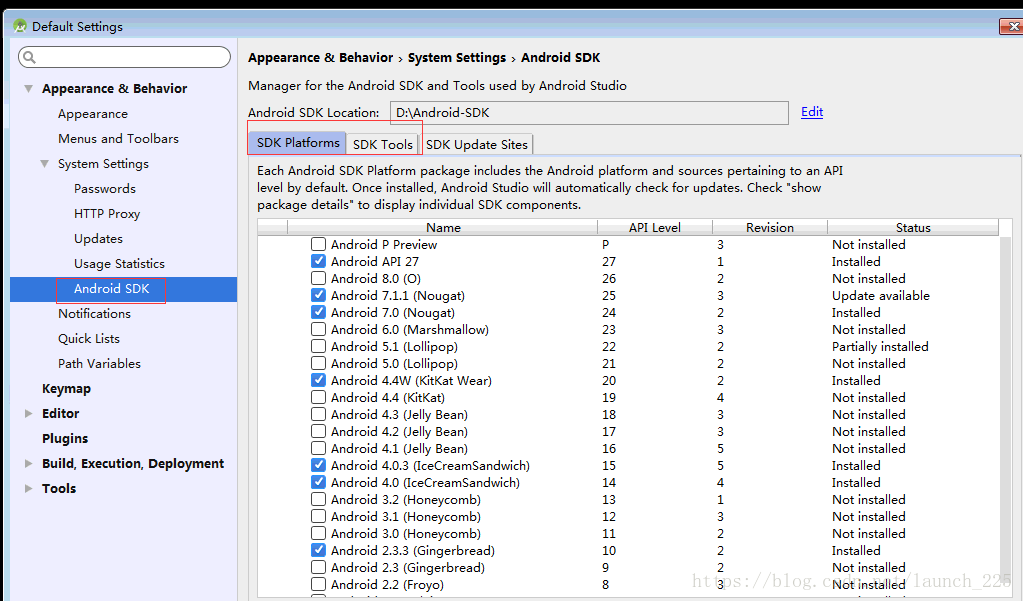This screenshot has height=601, width=1023.
Task: Close the Default Settings dialog
Action: (1012, 26)
